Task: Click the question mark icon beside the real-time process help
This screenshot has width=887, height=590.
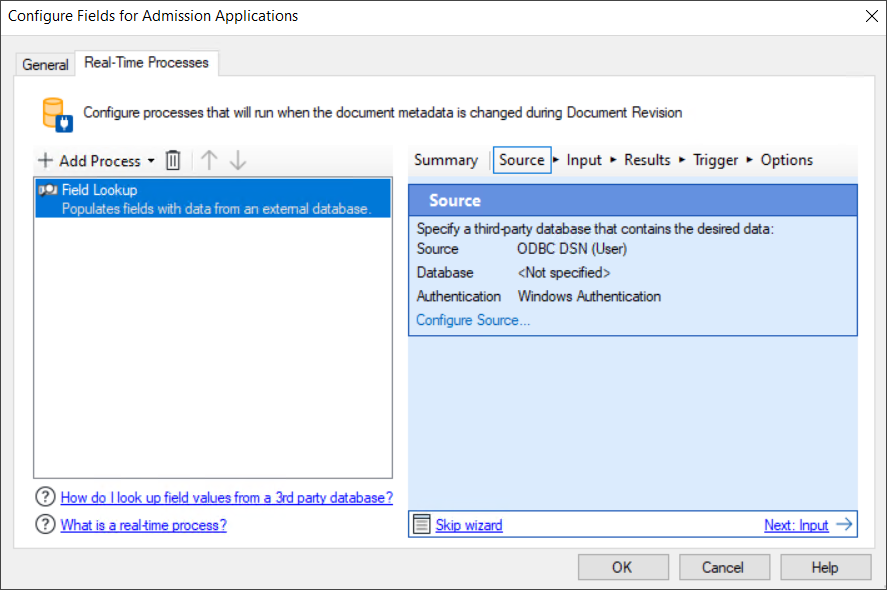Action: coord(45,522)
